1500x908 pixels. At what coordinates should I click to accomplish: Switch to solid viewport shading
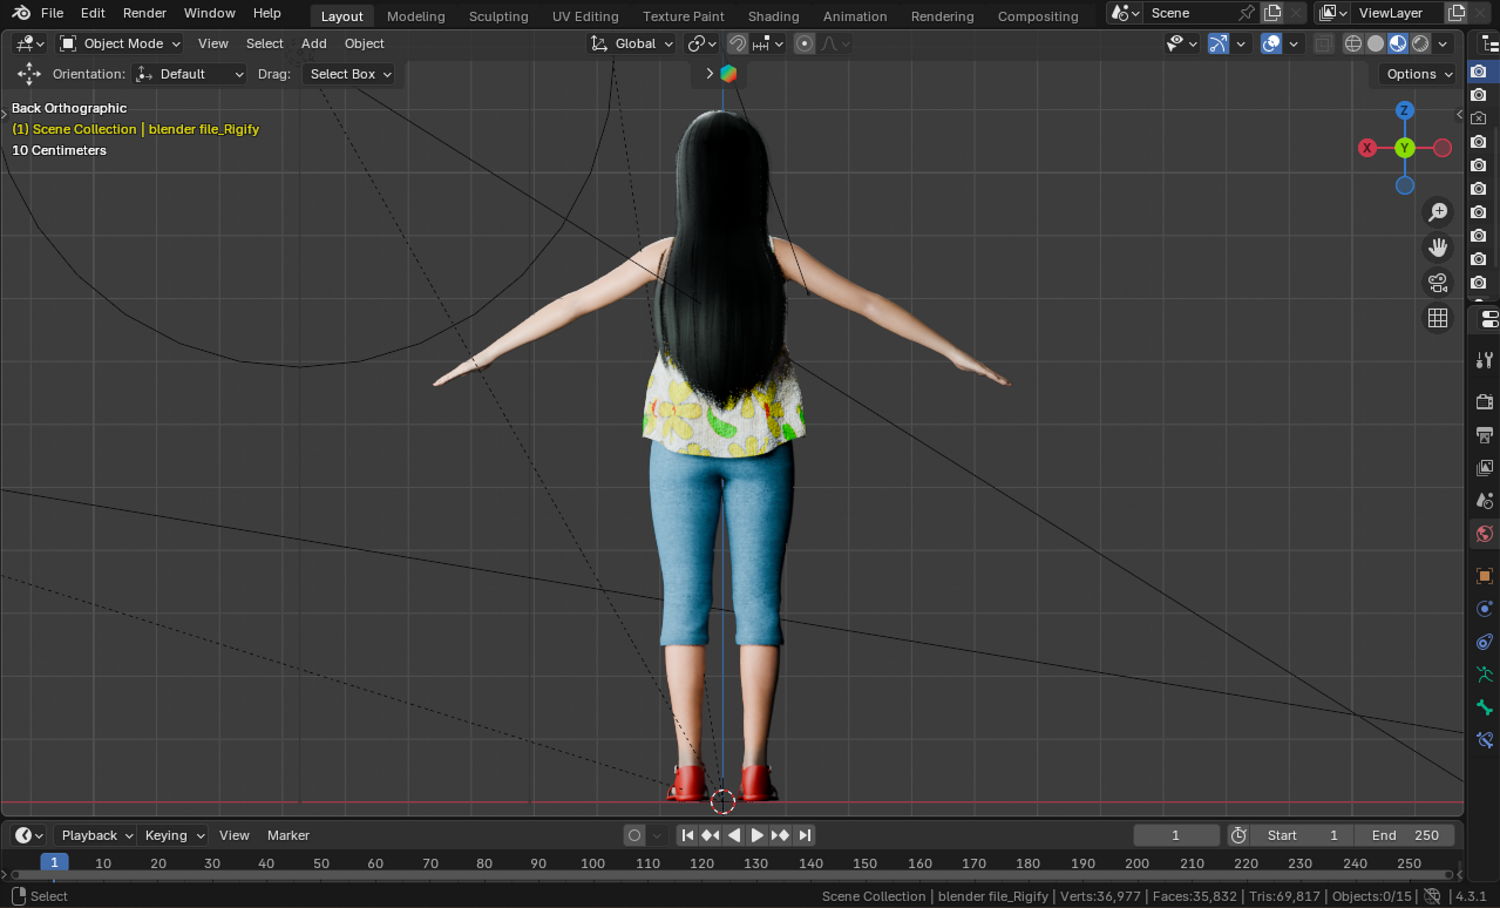tap(1376, 44)
